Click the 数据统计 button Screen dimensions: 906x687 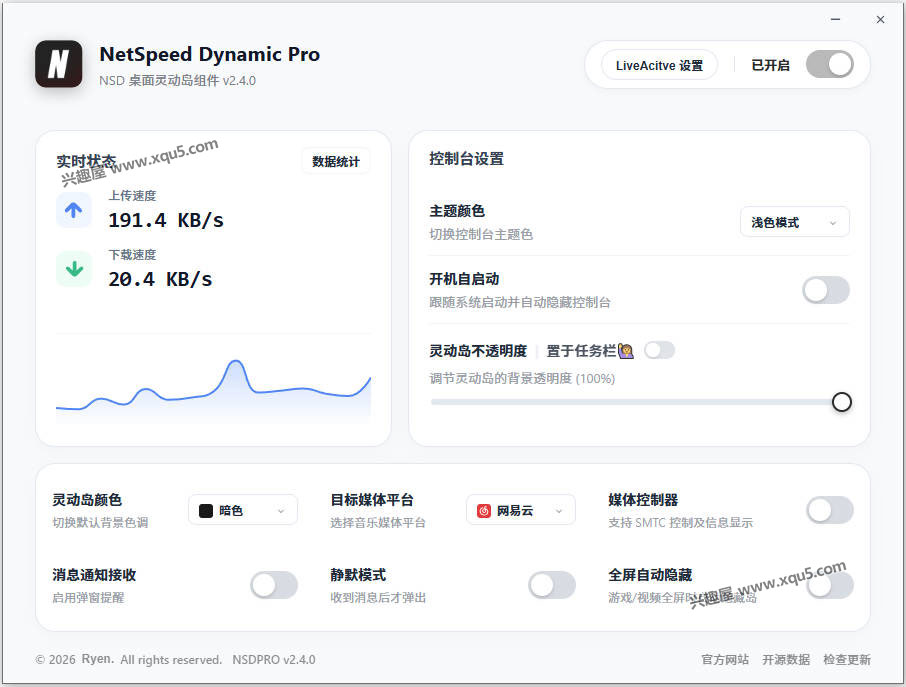point(336,161)
